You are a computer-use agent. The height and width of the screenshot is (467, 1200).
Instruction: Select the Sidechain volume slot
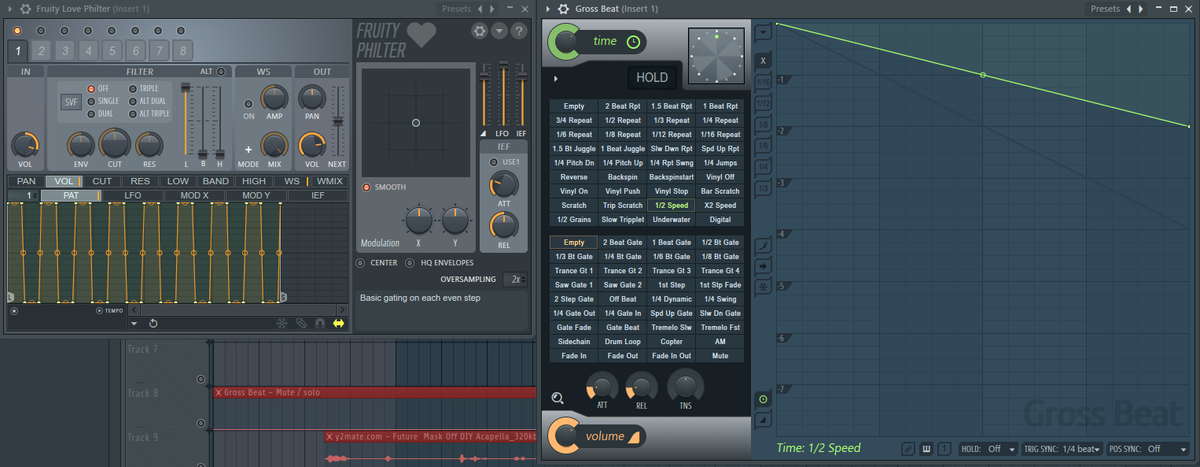(573, 341)
